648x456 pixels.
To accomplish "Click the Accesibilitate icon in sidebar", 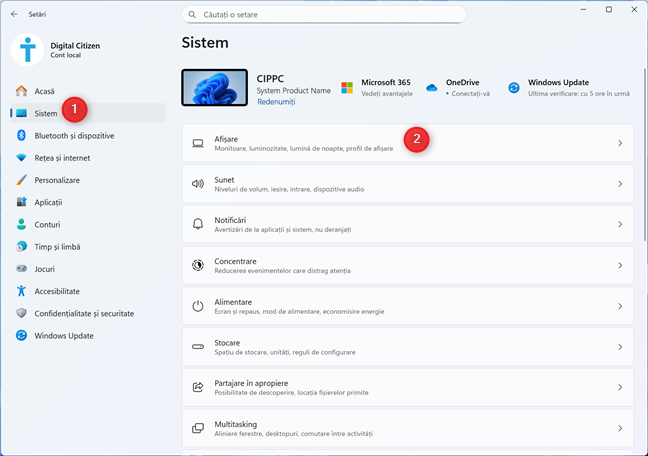I will point(21,291).
